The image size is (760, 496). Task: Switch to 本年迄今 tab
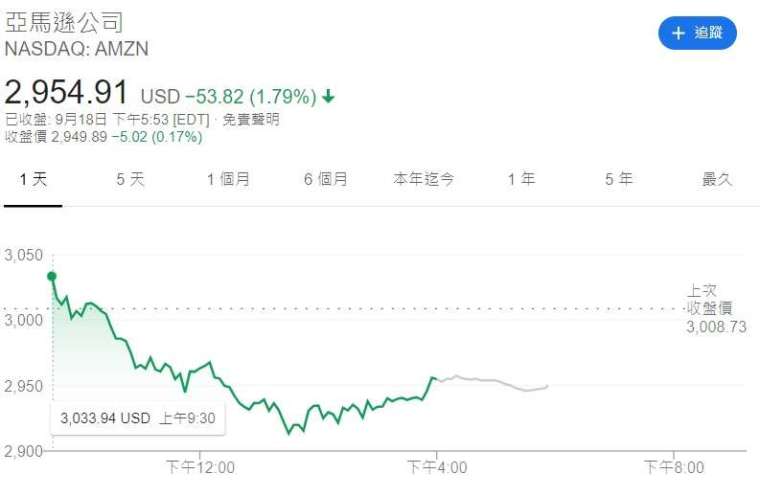[x=424, y=180]
